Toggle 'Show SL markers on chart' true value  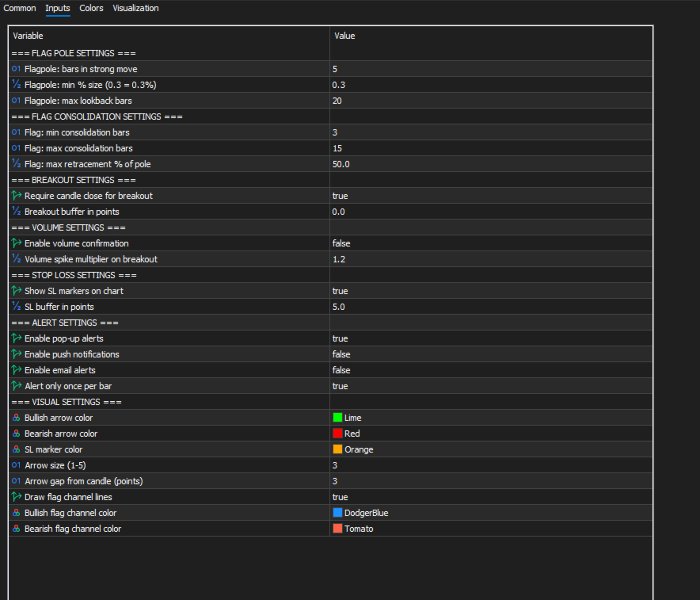(340, 291)
